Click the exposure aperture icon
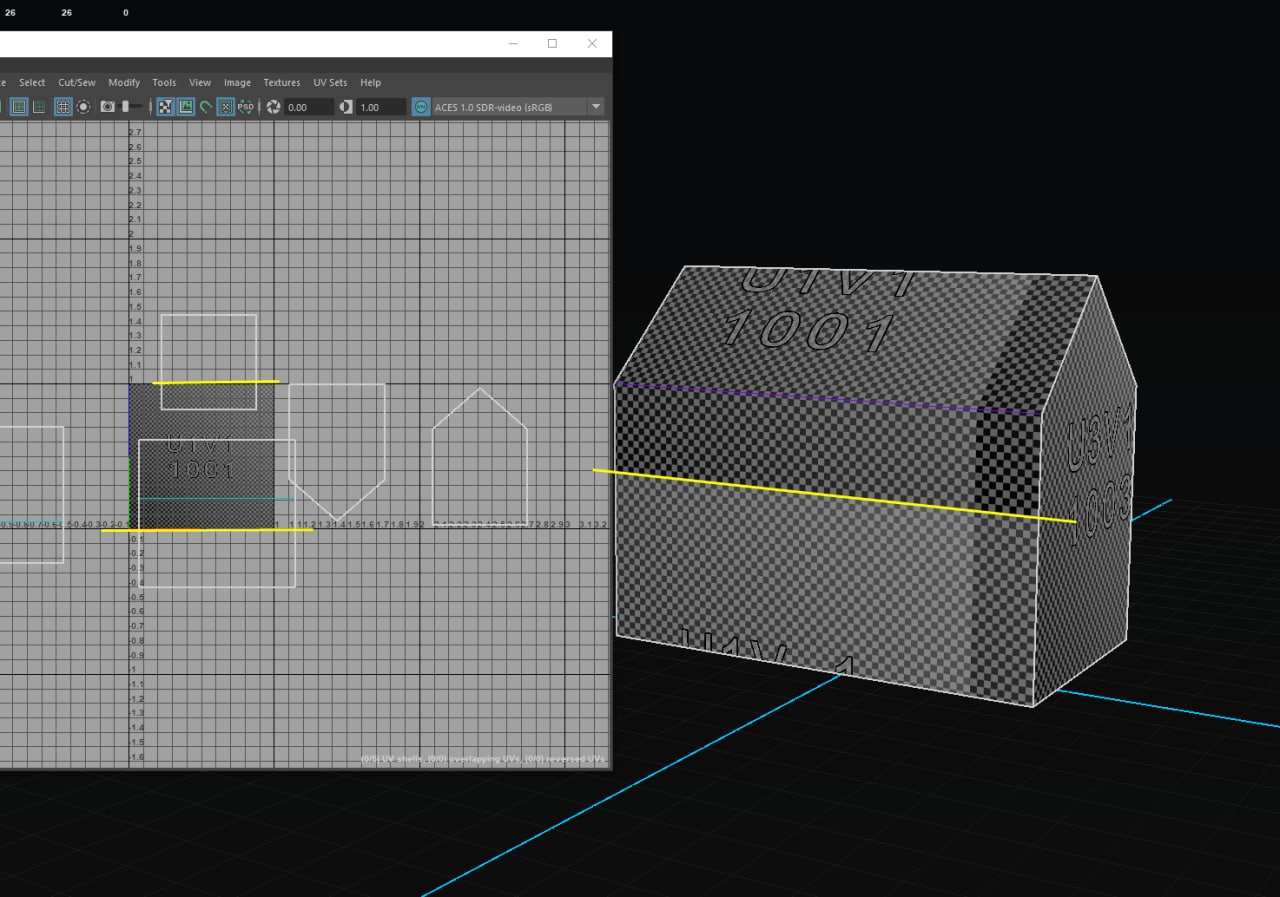Image resolution: width=1280 pixels, height=897 pixels. 273,106
